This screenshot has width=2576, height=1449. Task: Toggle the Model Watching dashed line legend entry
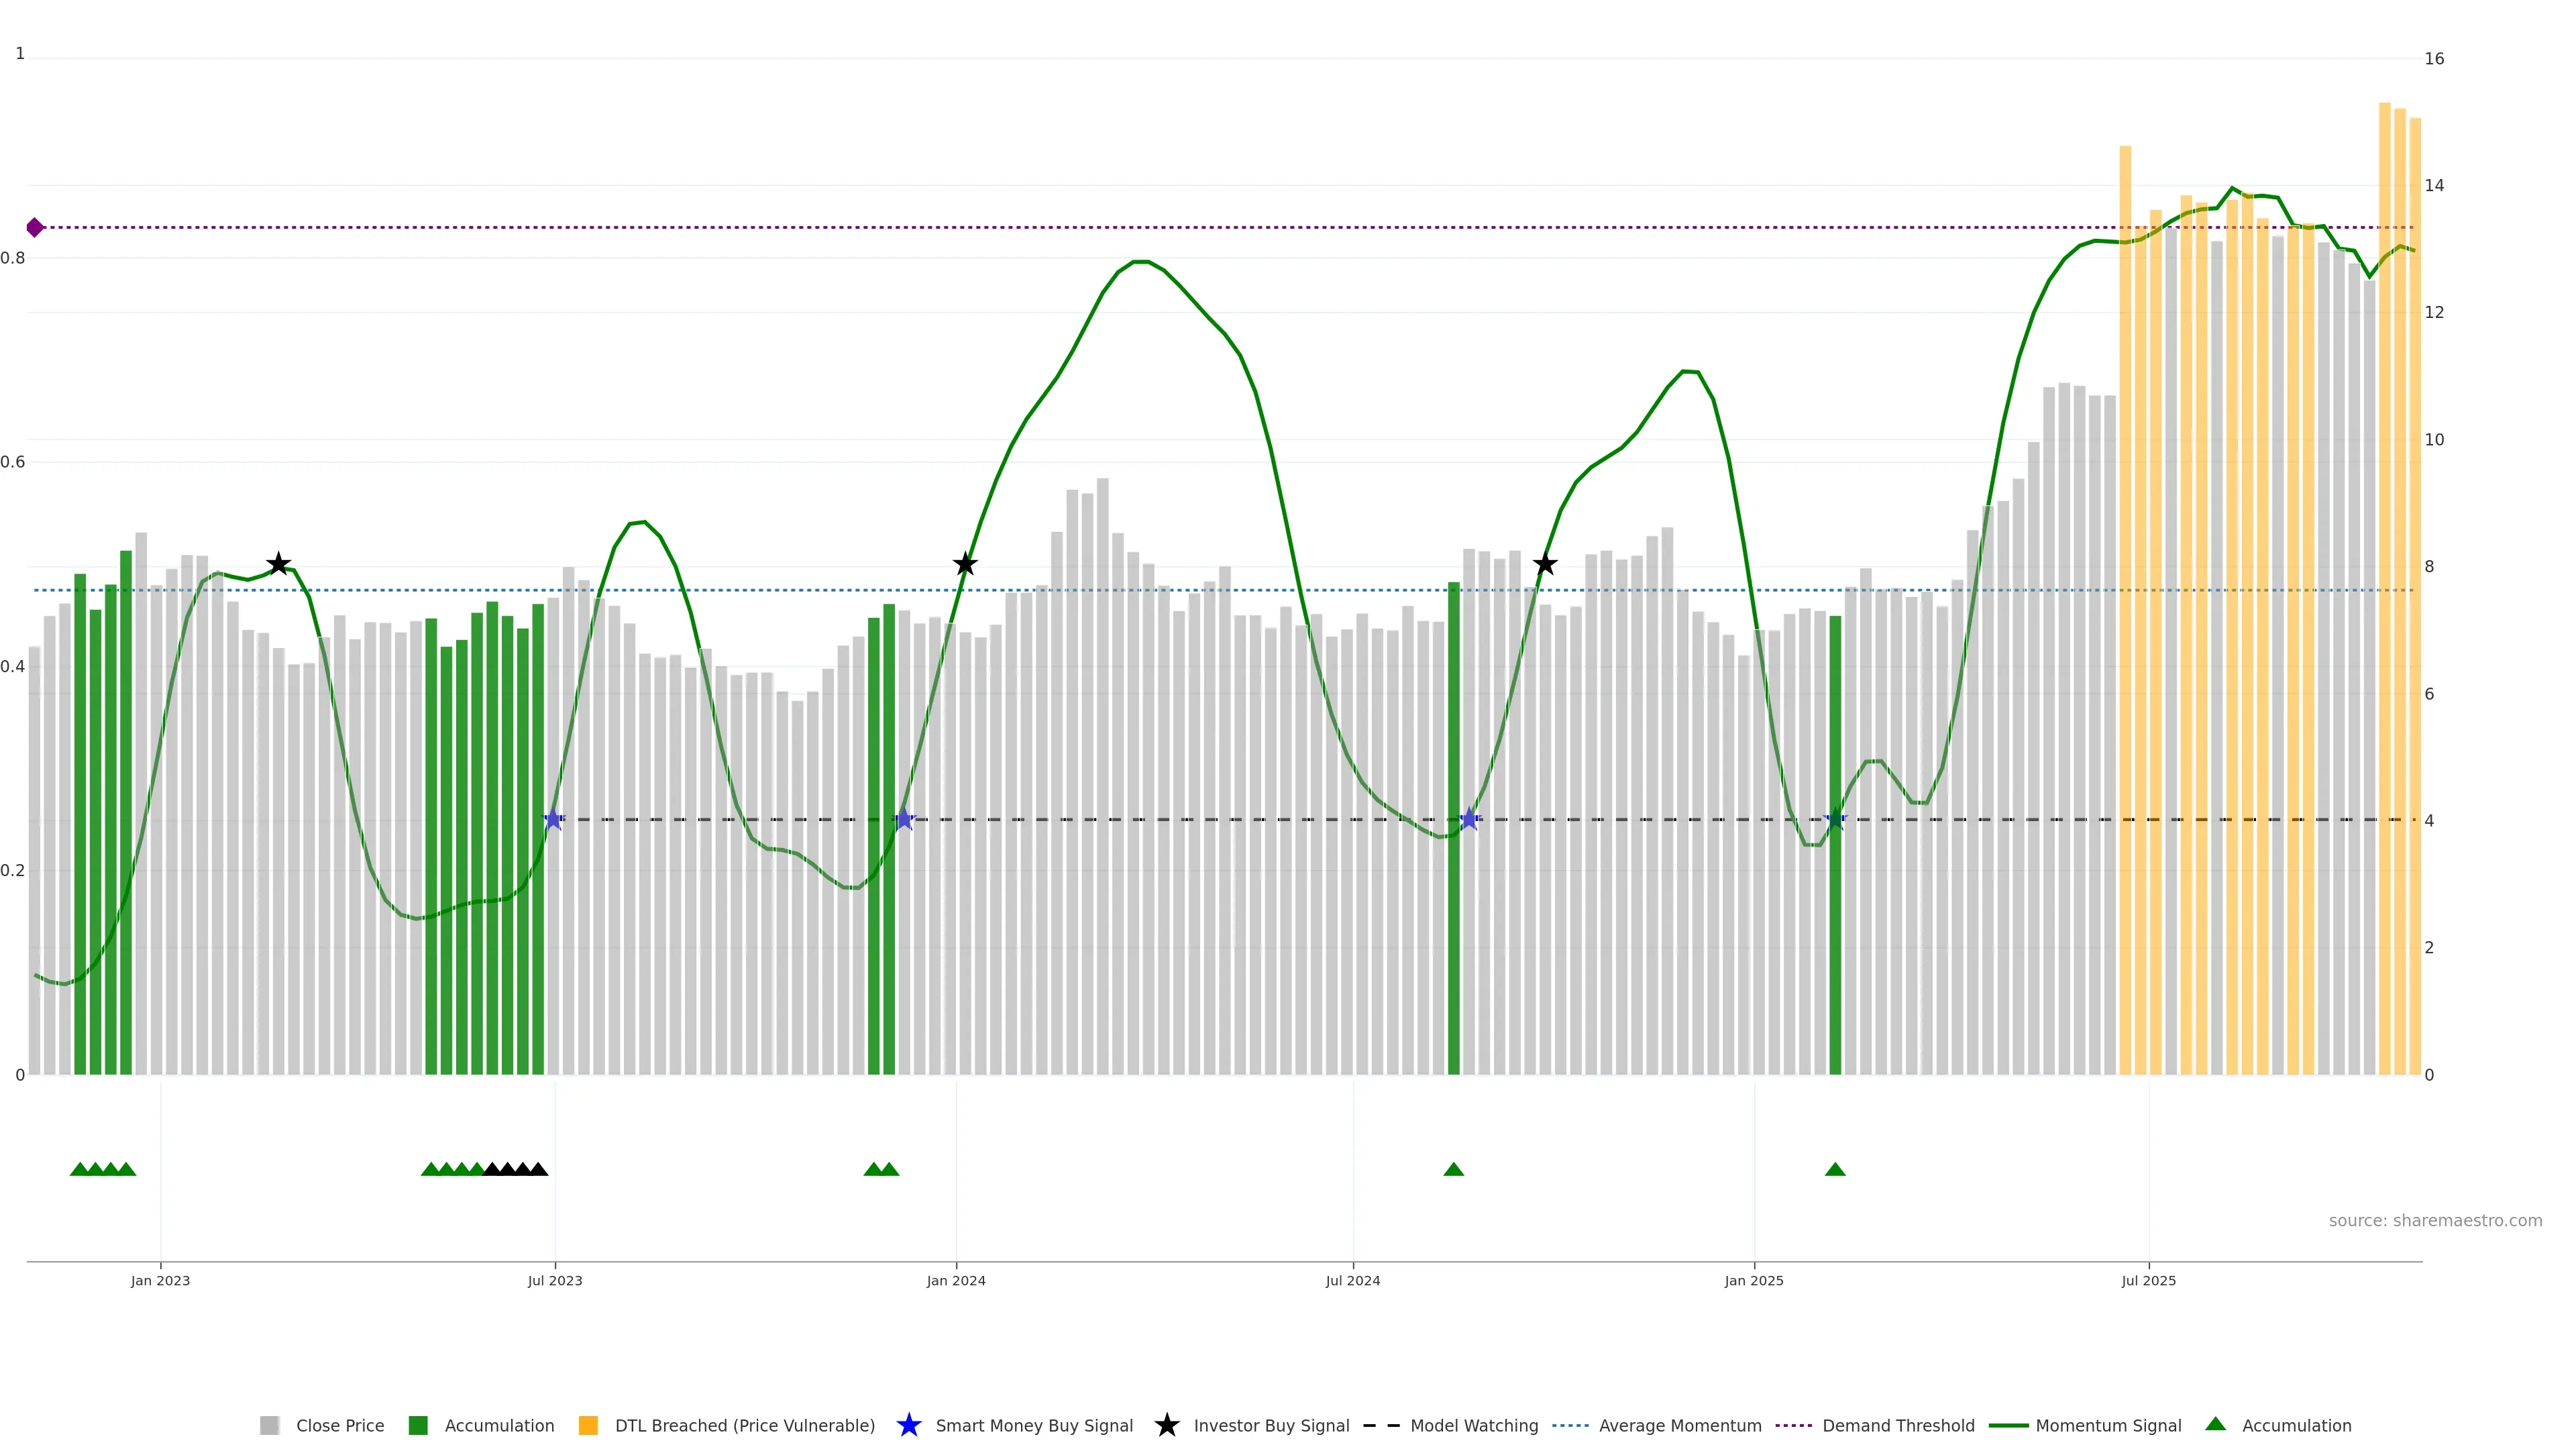point(1473,1426)
